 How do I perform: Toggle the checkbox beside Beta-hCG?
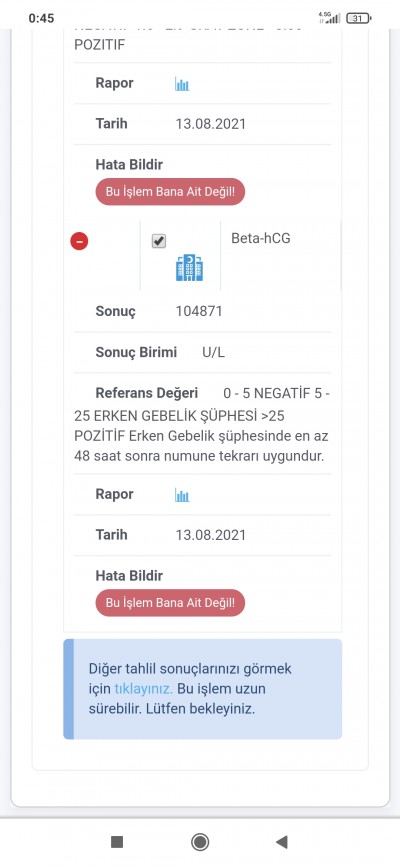(x=159, y=241)
